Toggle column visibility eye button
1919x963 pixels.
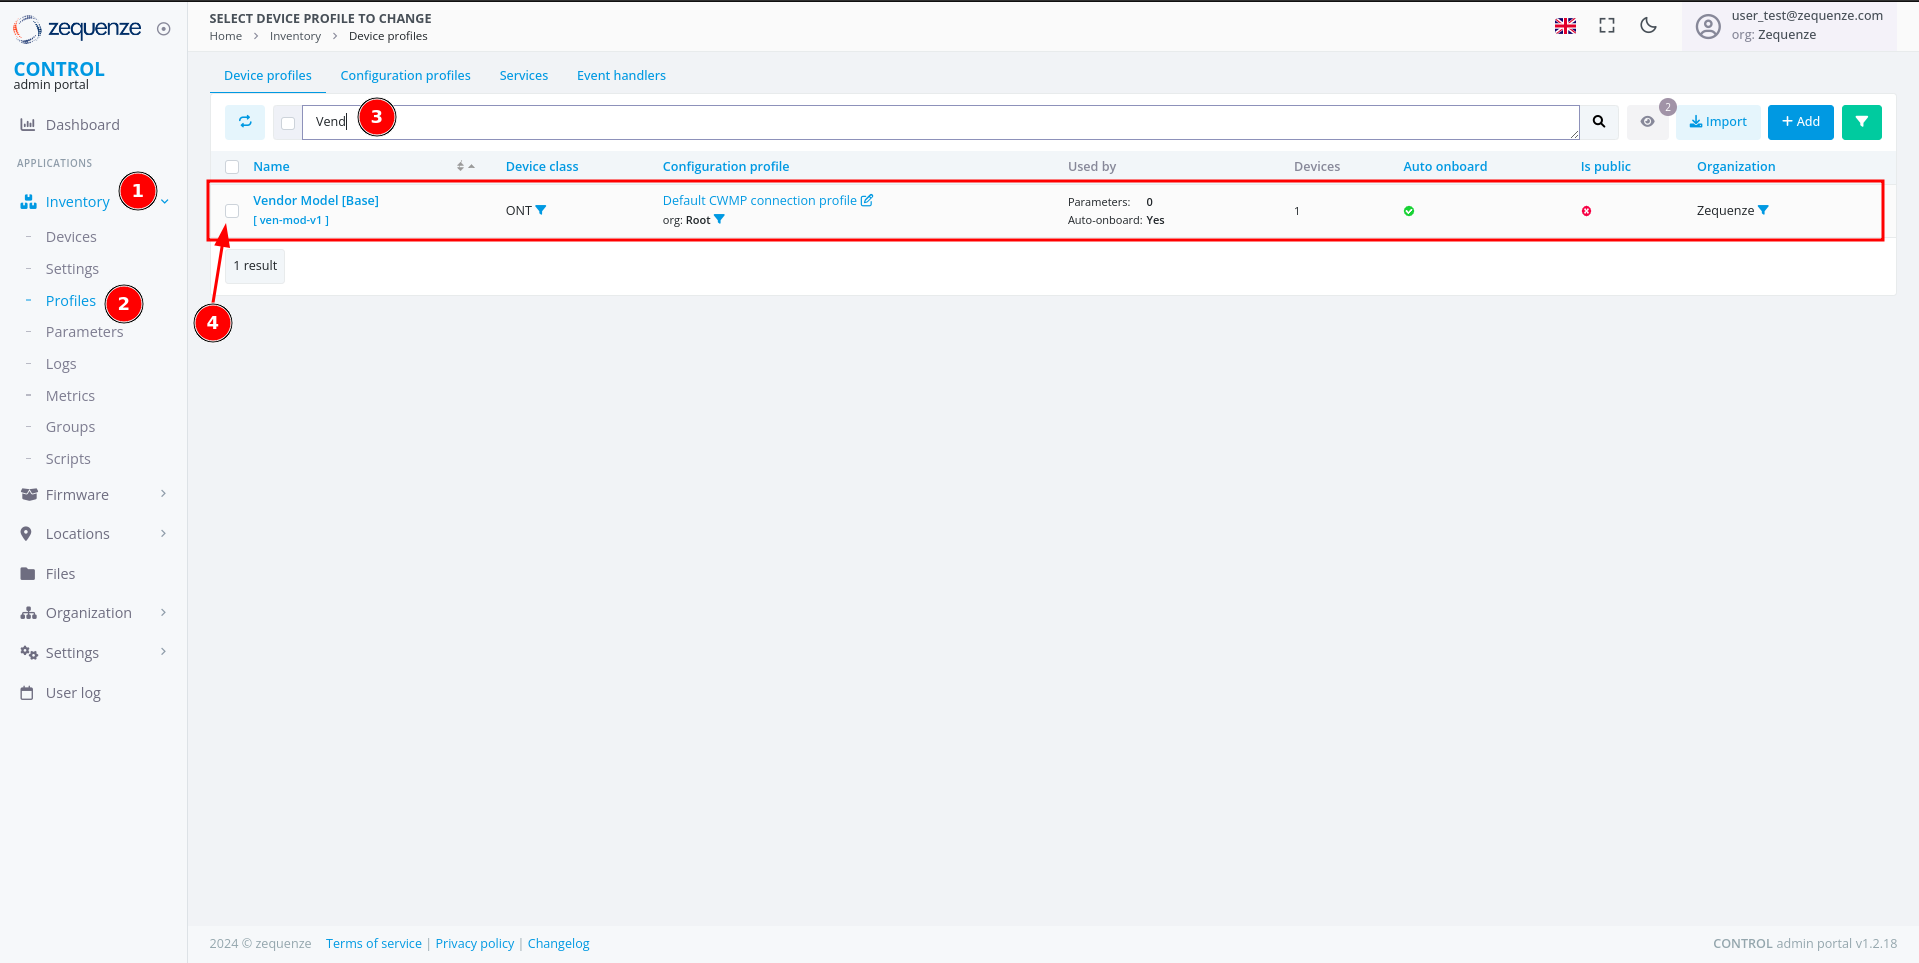coord(1647,122)
